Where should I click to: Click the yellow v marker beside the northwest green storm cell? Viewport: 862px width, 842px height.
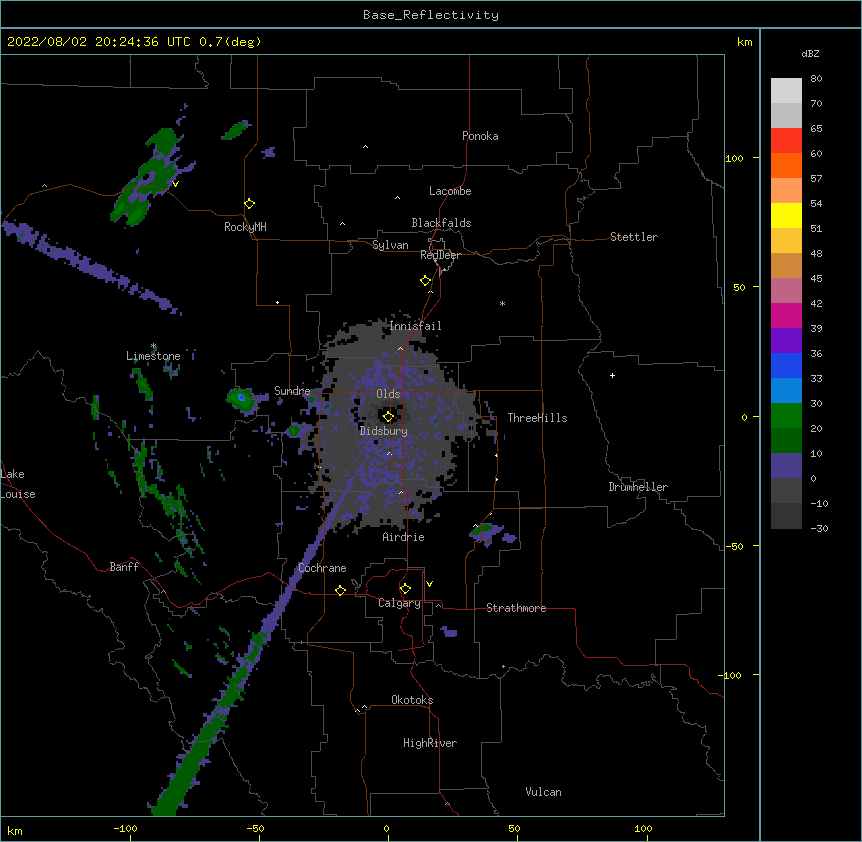click(175, 184)
